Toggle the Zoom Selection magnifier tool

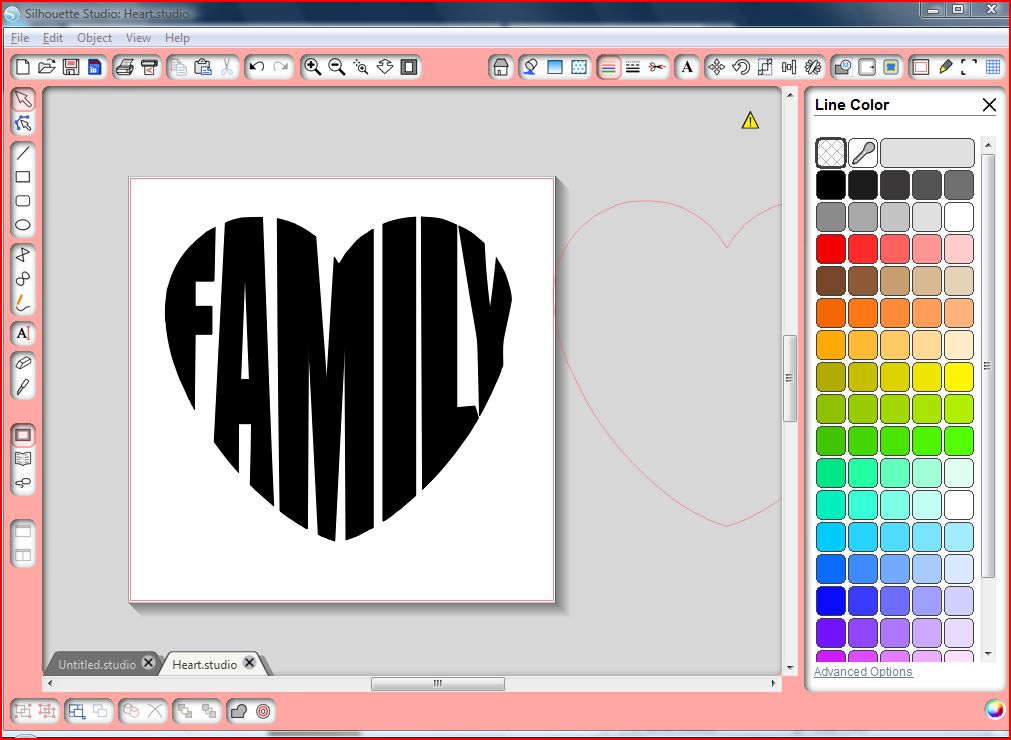point(363,67)
